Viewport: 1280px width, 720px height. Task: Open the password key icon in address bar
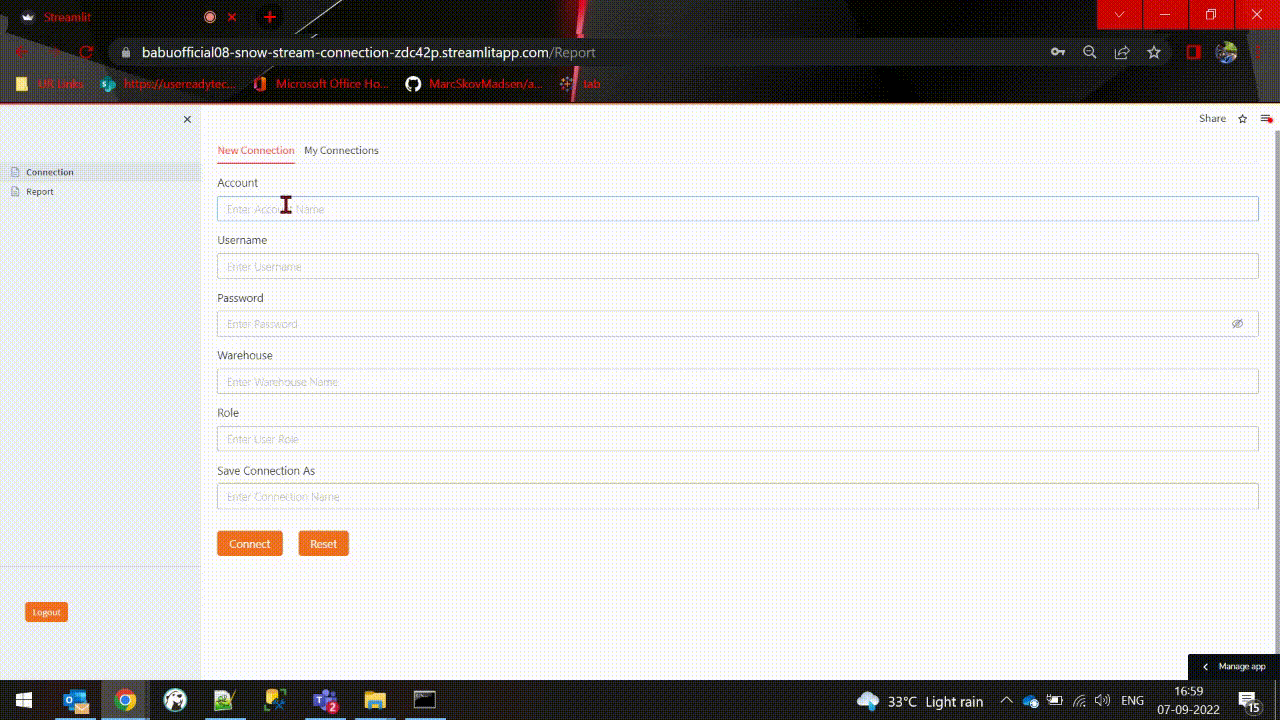[1057, 52]
